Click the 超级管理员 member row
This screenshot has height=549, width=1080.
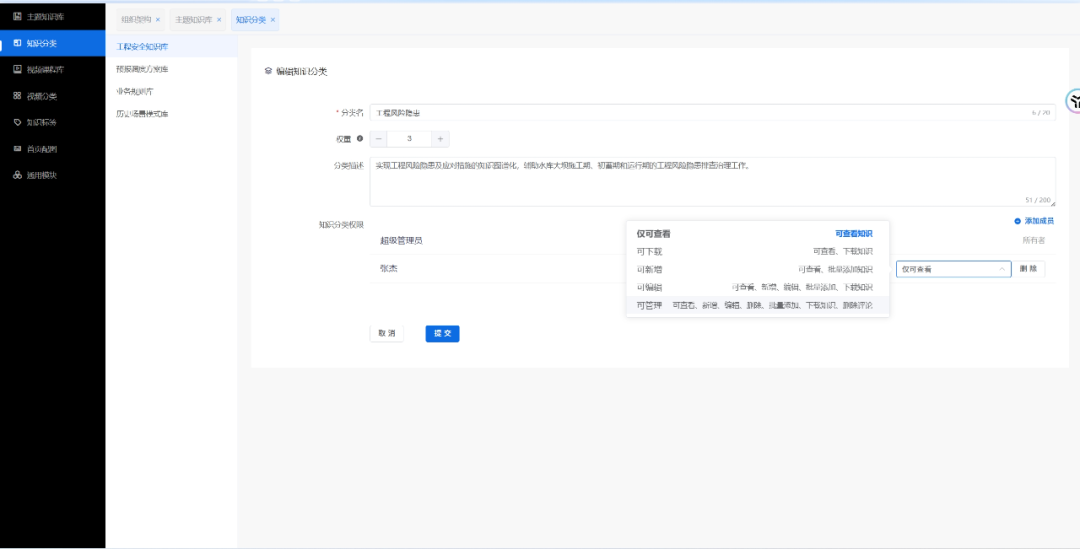pos(712,240)
